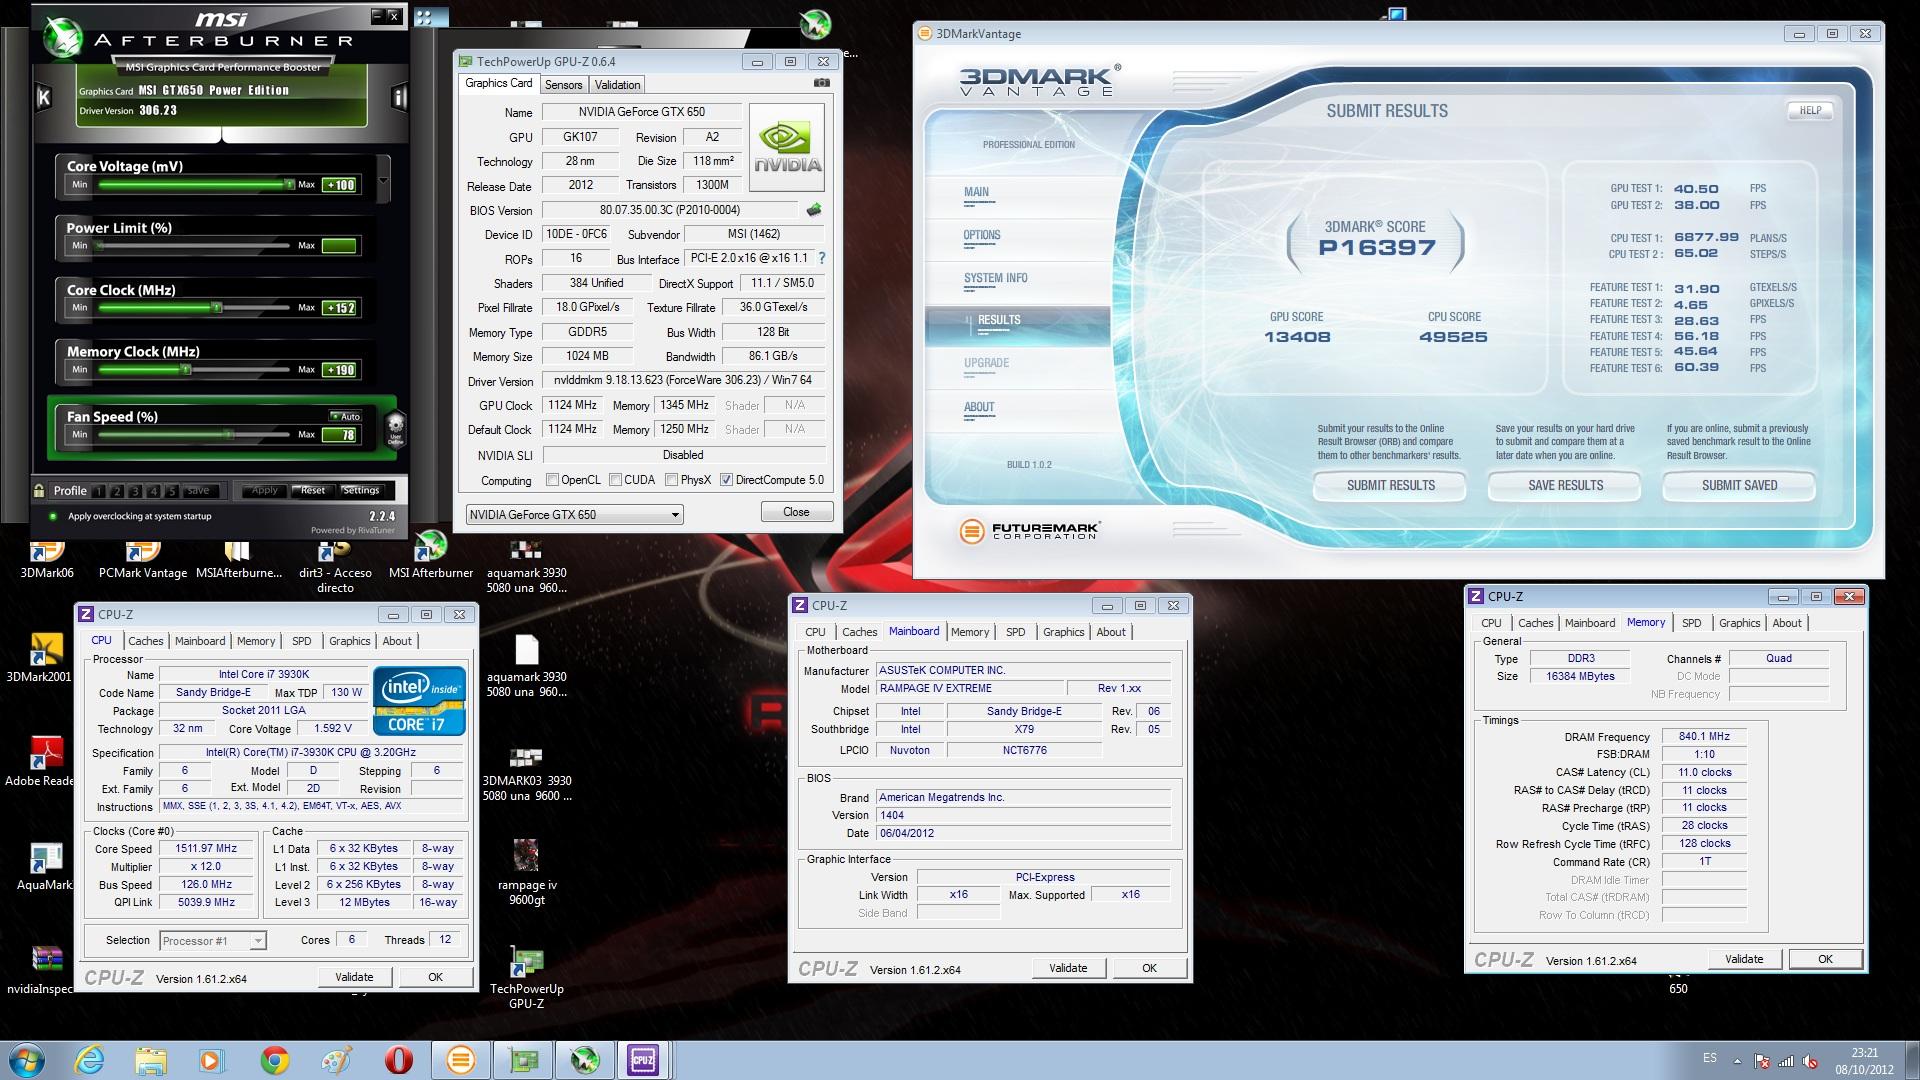Adjust the Core Clock slider handle
The height and width of the screenshot is (1080, 1920).
pos(217,308)
